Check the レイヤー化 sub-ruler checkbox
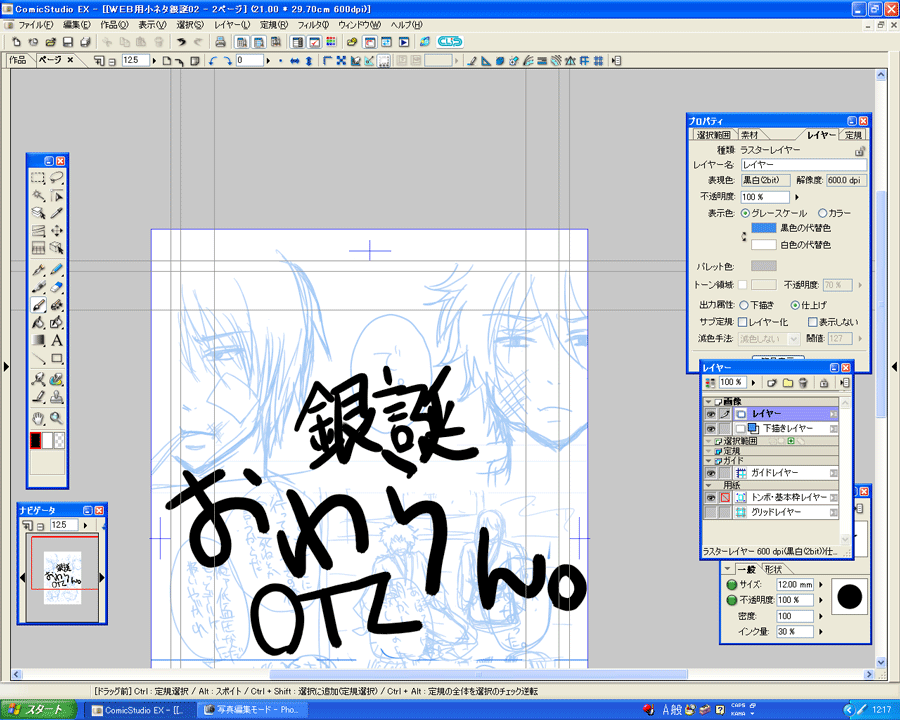 742,322
